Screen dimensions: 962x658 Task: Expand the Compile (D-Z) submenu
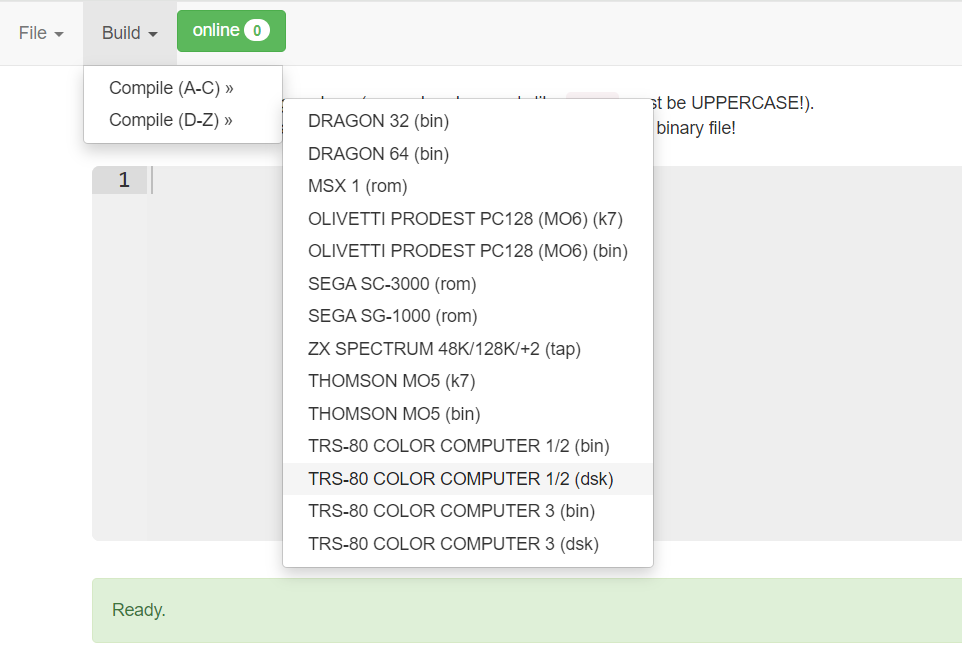click(x=171, y=120)
